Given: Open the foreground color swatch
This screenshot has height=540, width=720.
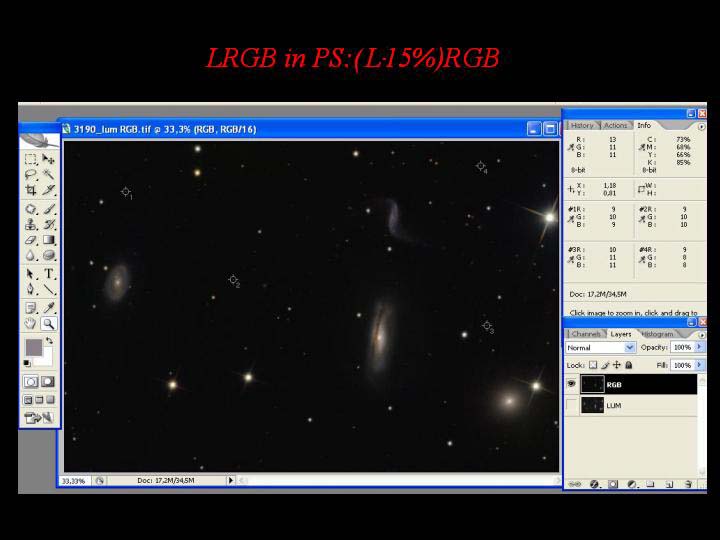Looking at the screenshot, I should tap(34, 348).
